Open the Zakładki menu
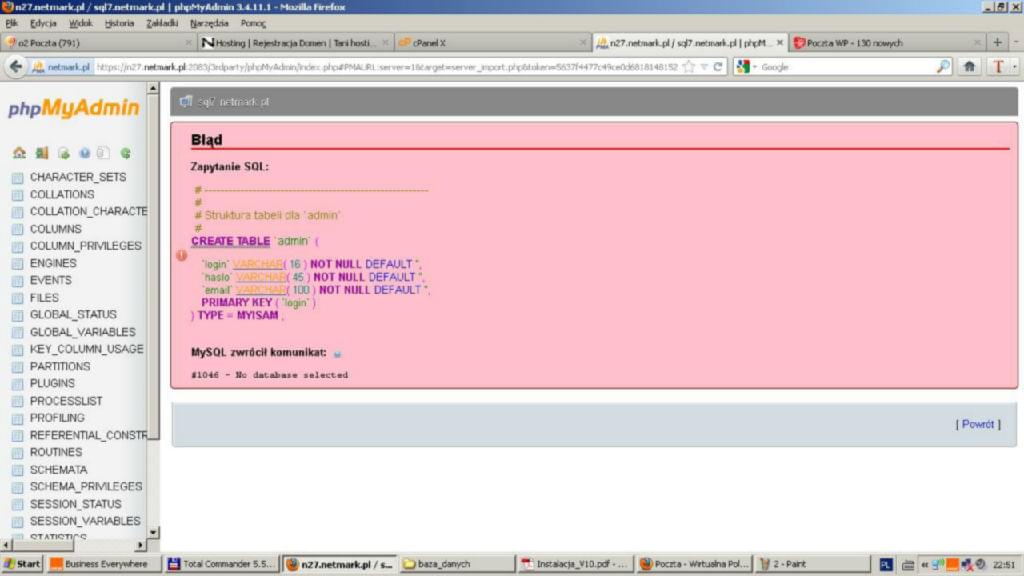This screenshot has width=1024, height=576. tap(162, 24)
